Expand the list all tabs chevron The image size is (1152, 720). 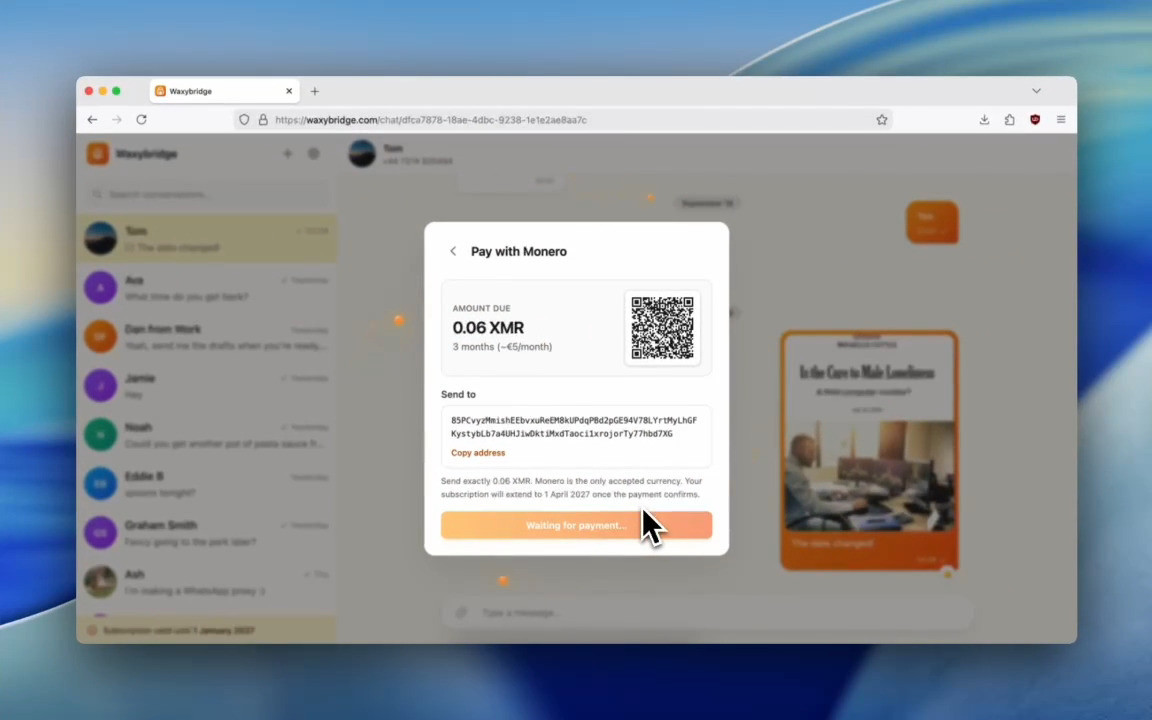pyautogui.click(x=1036, y=91)
